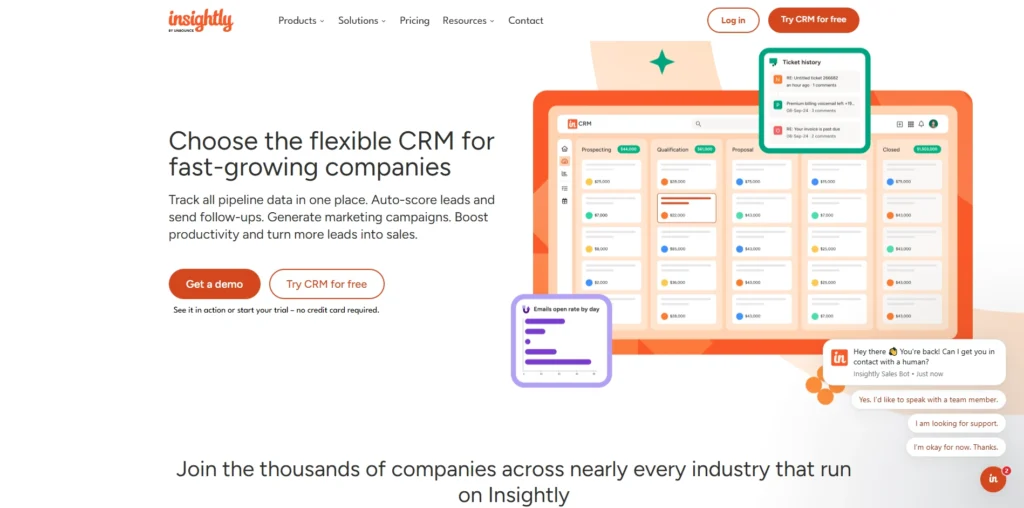This screenshot has height=508, width=1024.
Task: Click the highlighted $22,000 Qualification deal card
Action: coord(686,208)
